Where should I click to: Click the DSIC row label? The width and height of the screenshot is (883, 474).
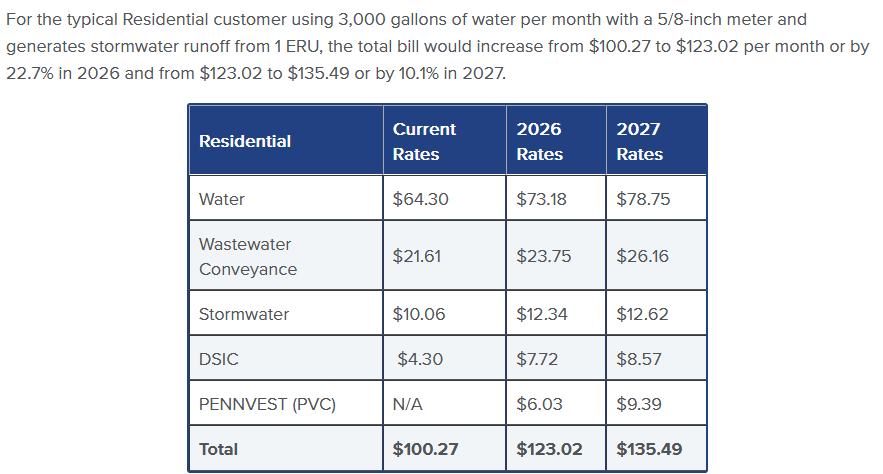219,359
